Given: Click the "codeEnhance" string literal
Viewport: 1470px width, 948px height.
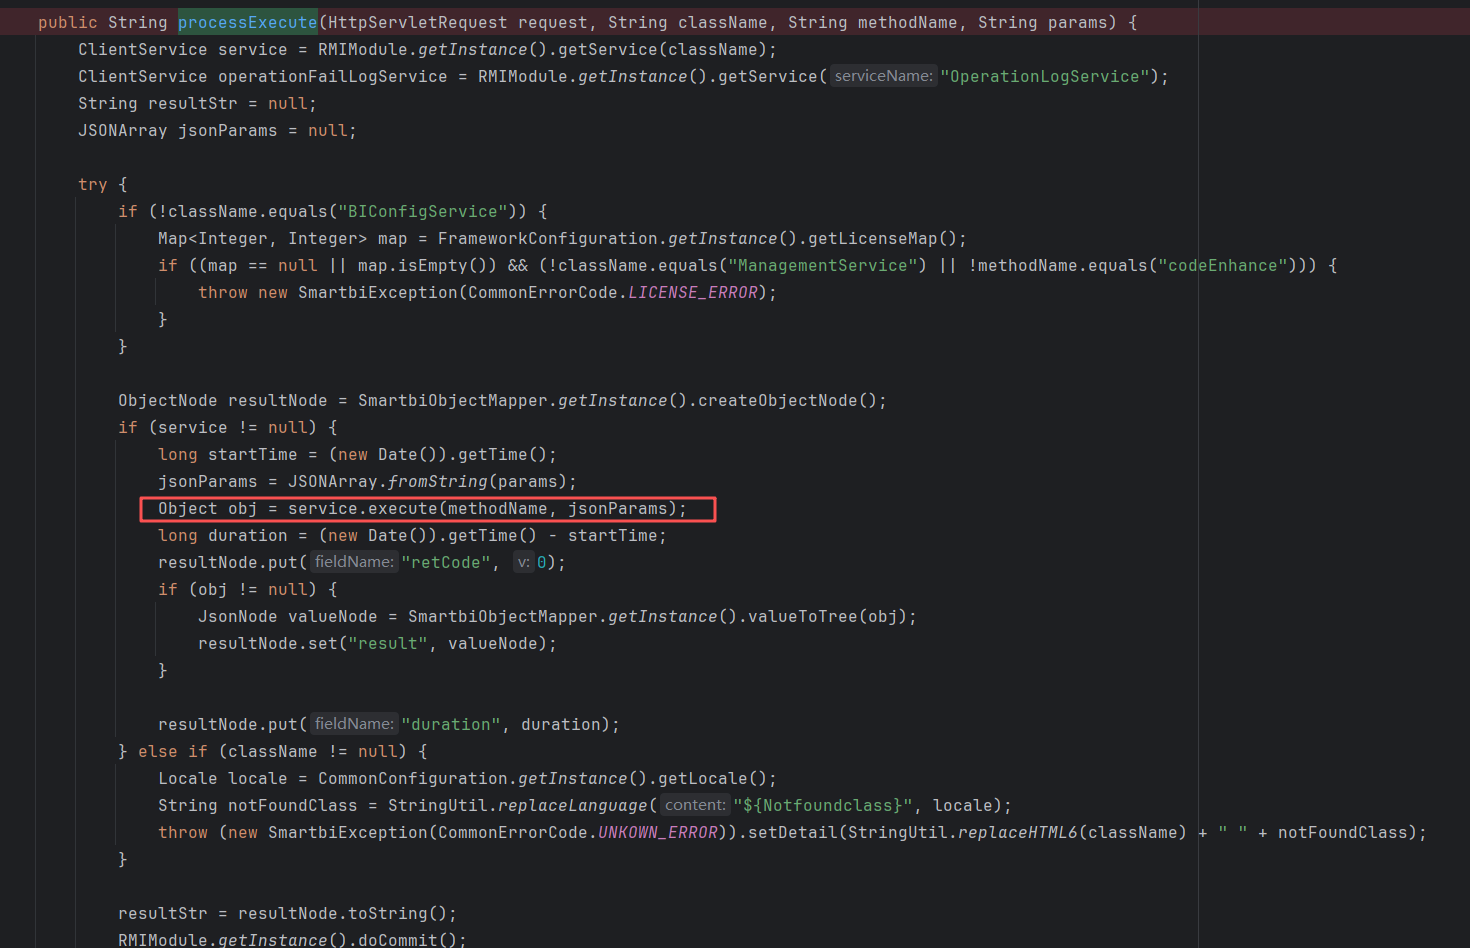Looking at the screenshot, I should tap(1222, 265).
